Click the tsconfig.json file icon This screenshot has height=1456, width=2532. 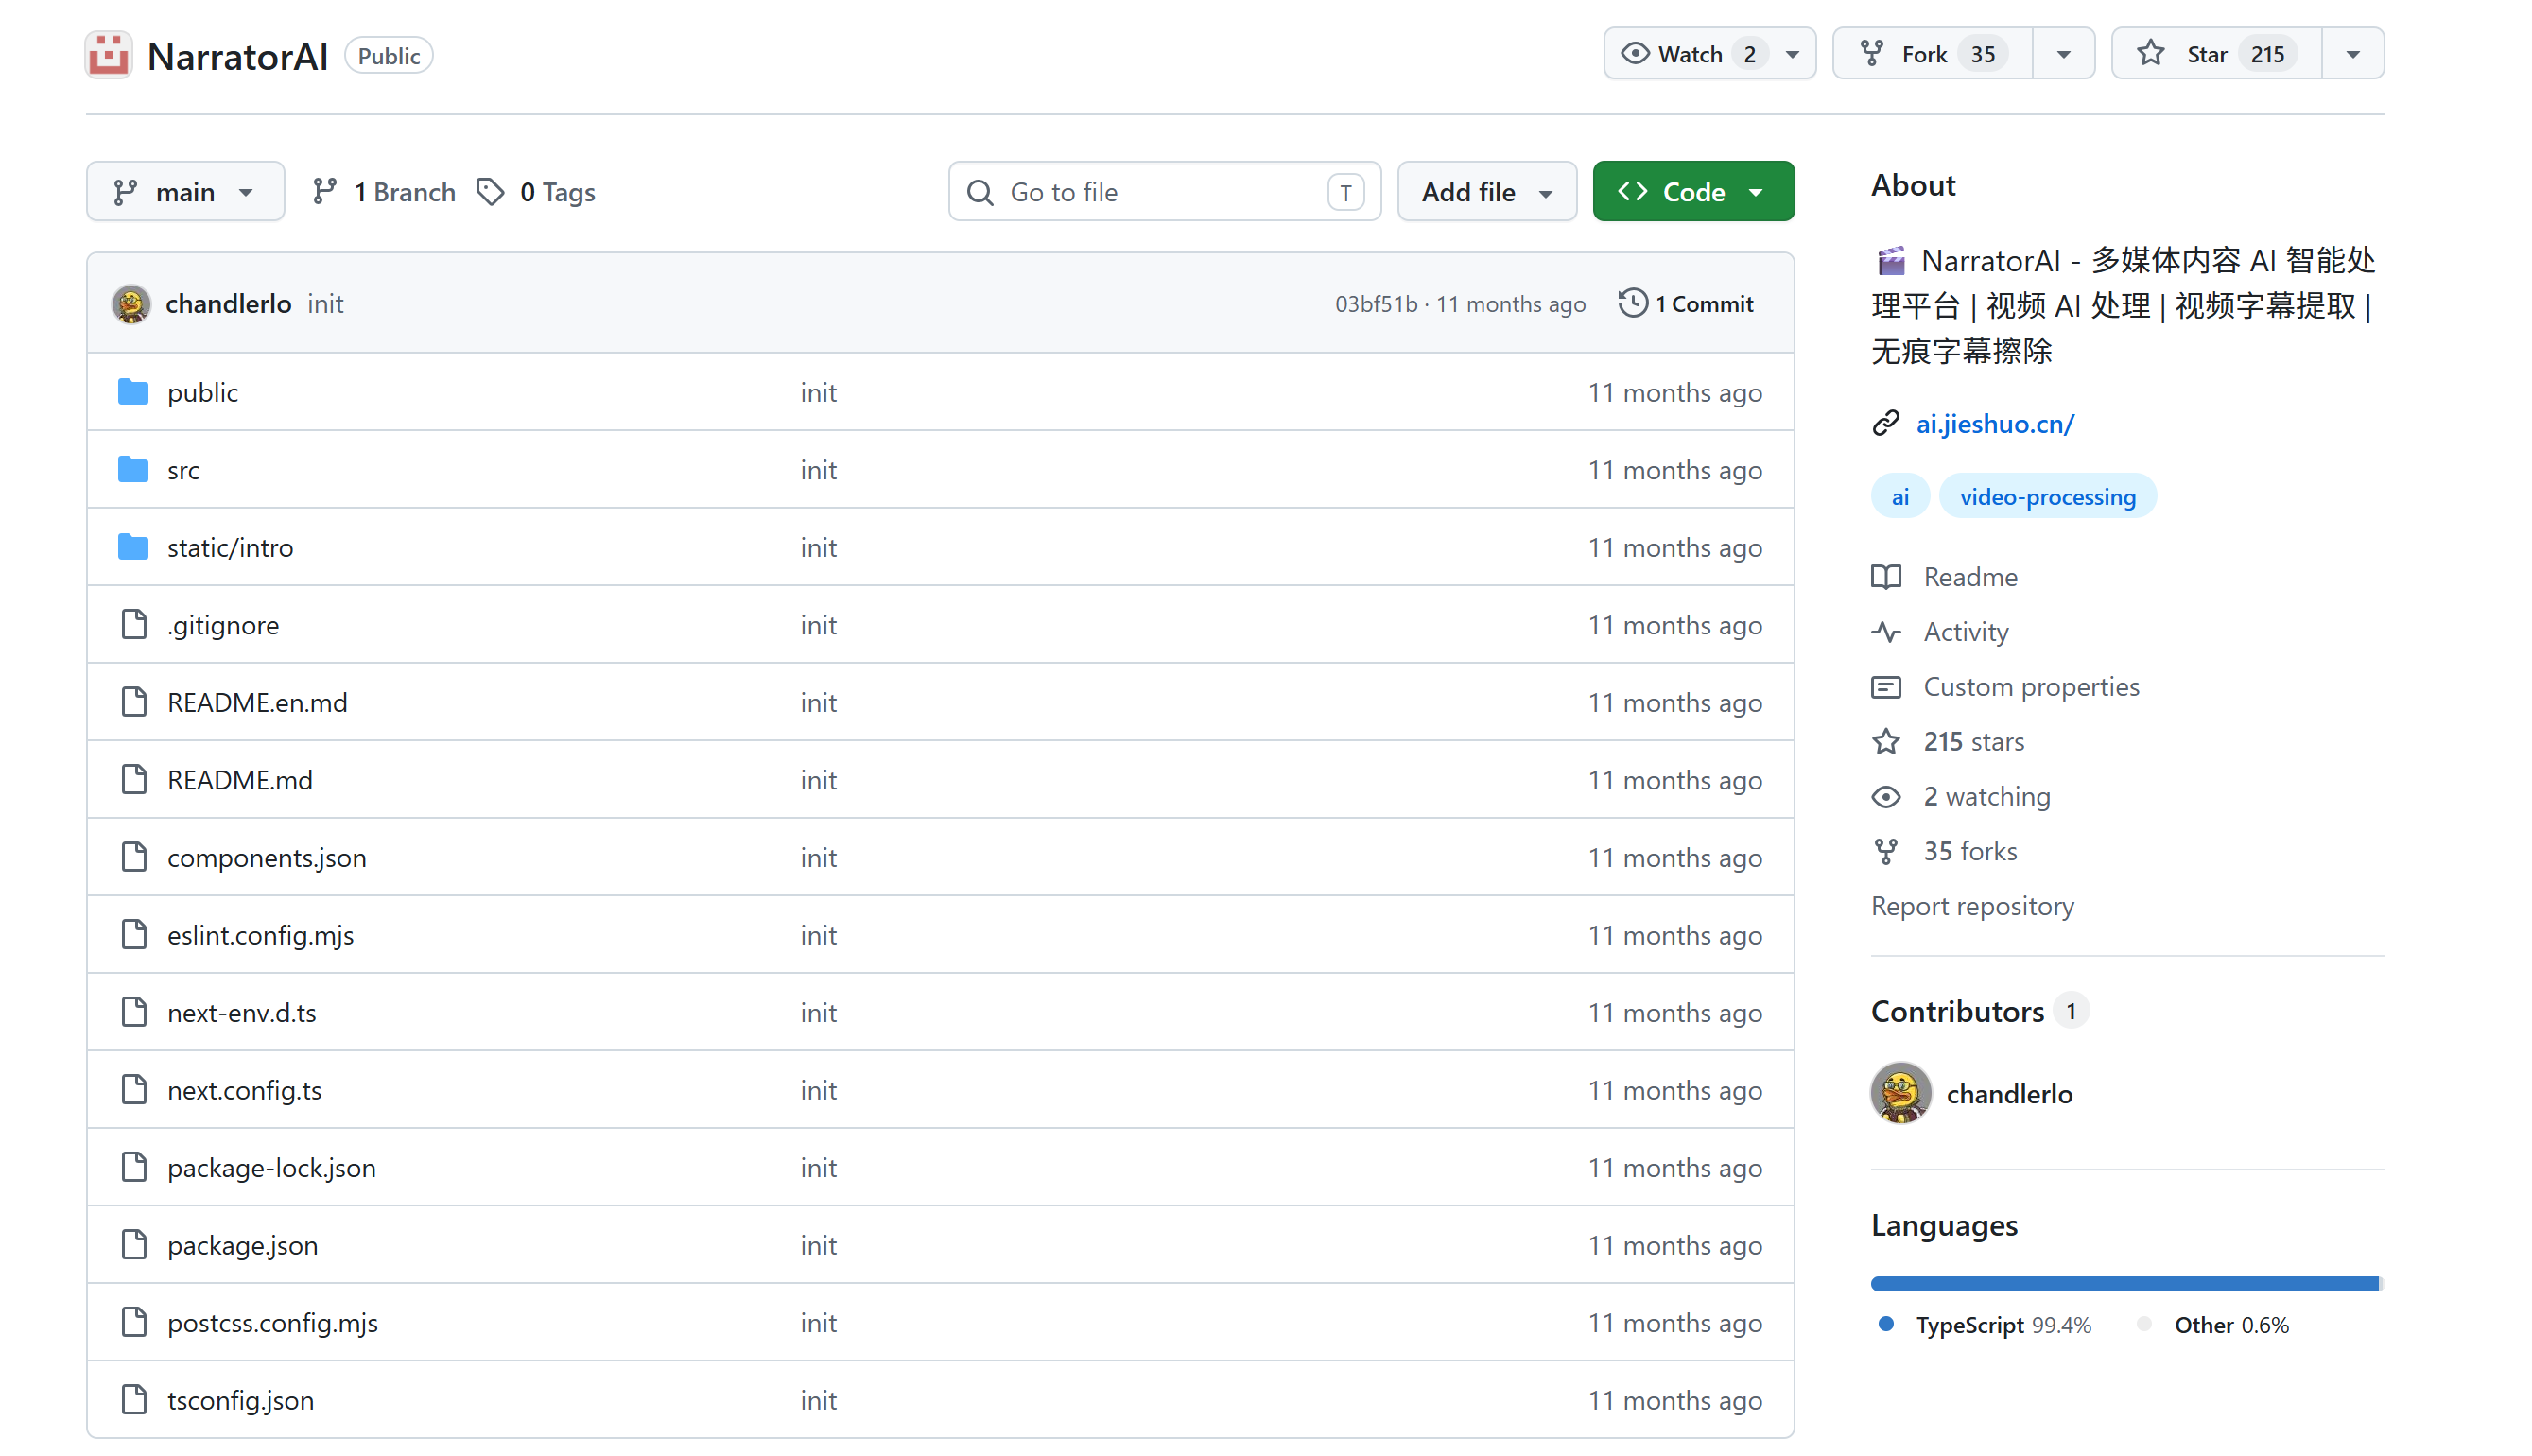click(x=134, y=1400)
